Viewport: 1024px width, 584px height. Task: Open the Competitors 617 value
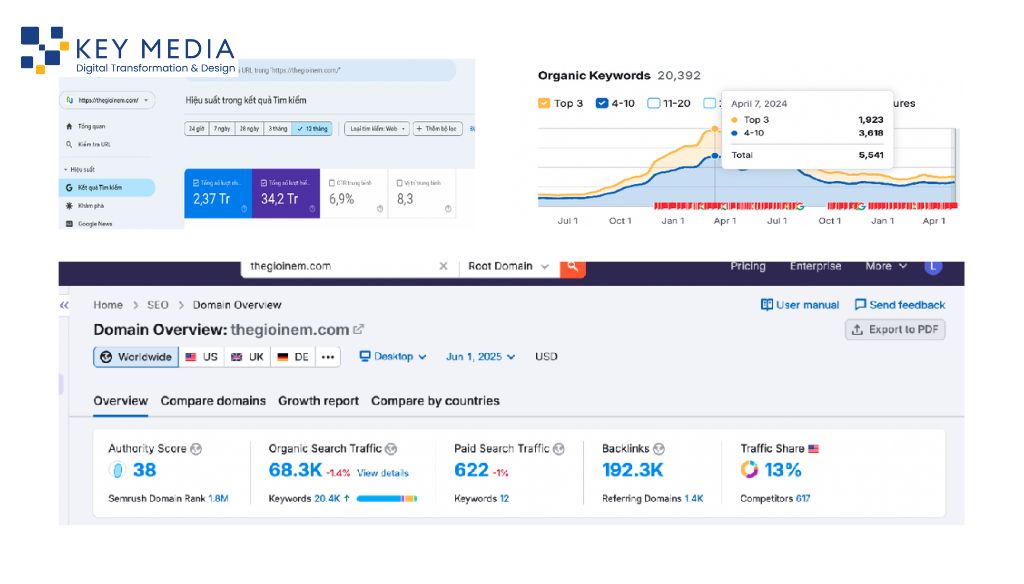pyautogui.click(x=803, y=498)
